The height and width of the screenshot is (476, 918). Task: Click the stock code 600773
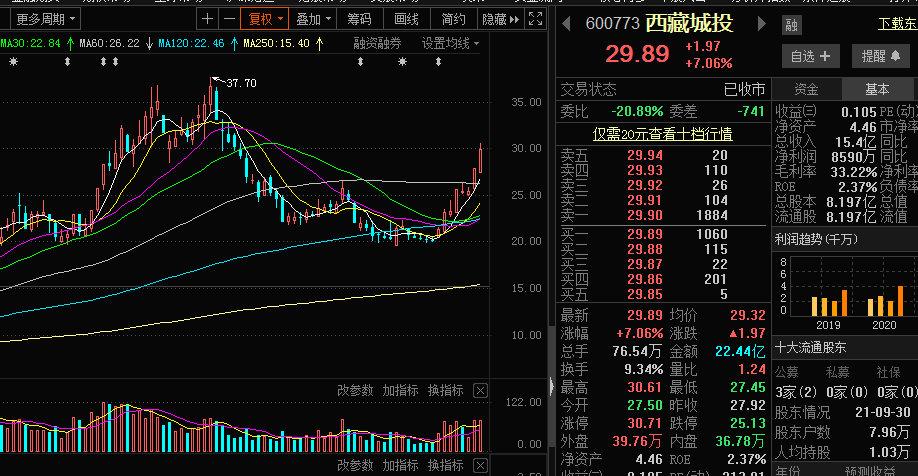tap(612, 23)
